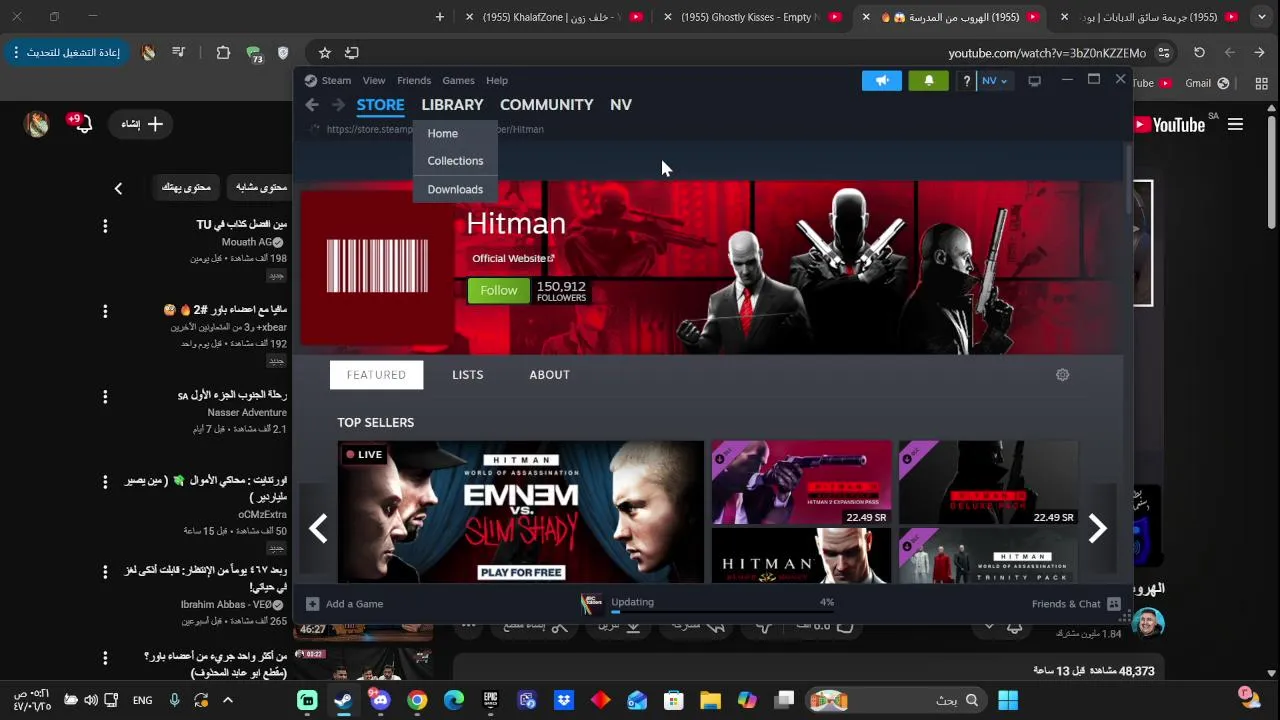Open Hitman 3 Expansion Pass thumbnail
Screen dimensions: 1280x720
(x=801, y=483)
